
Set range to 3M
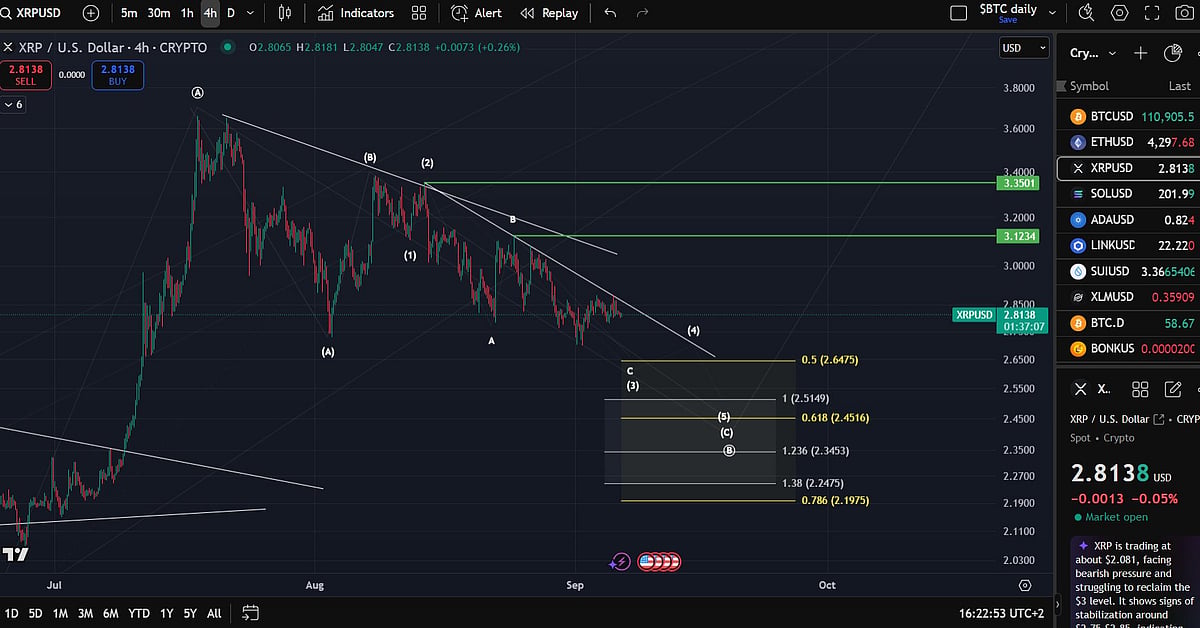click(x=85, y=613)
